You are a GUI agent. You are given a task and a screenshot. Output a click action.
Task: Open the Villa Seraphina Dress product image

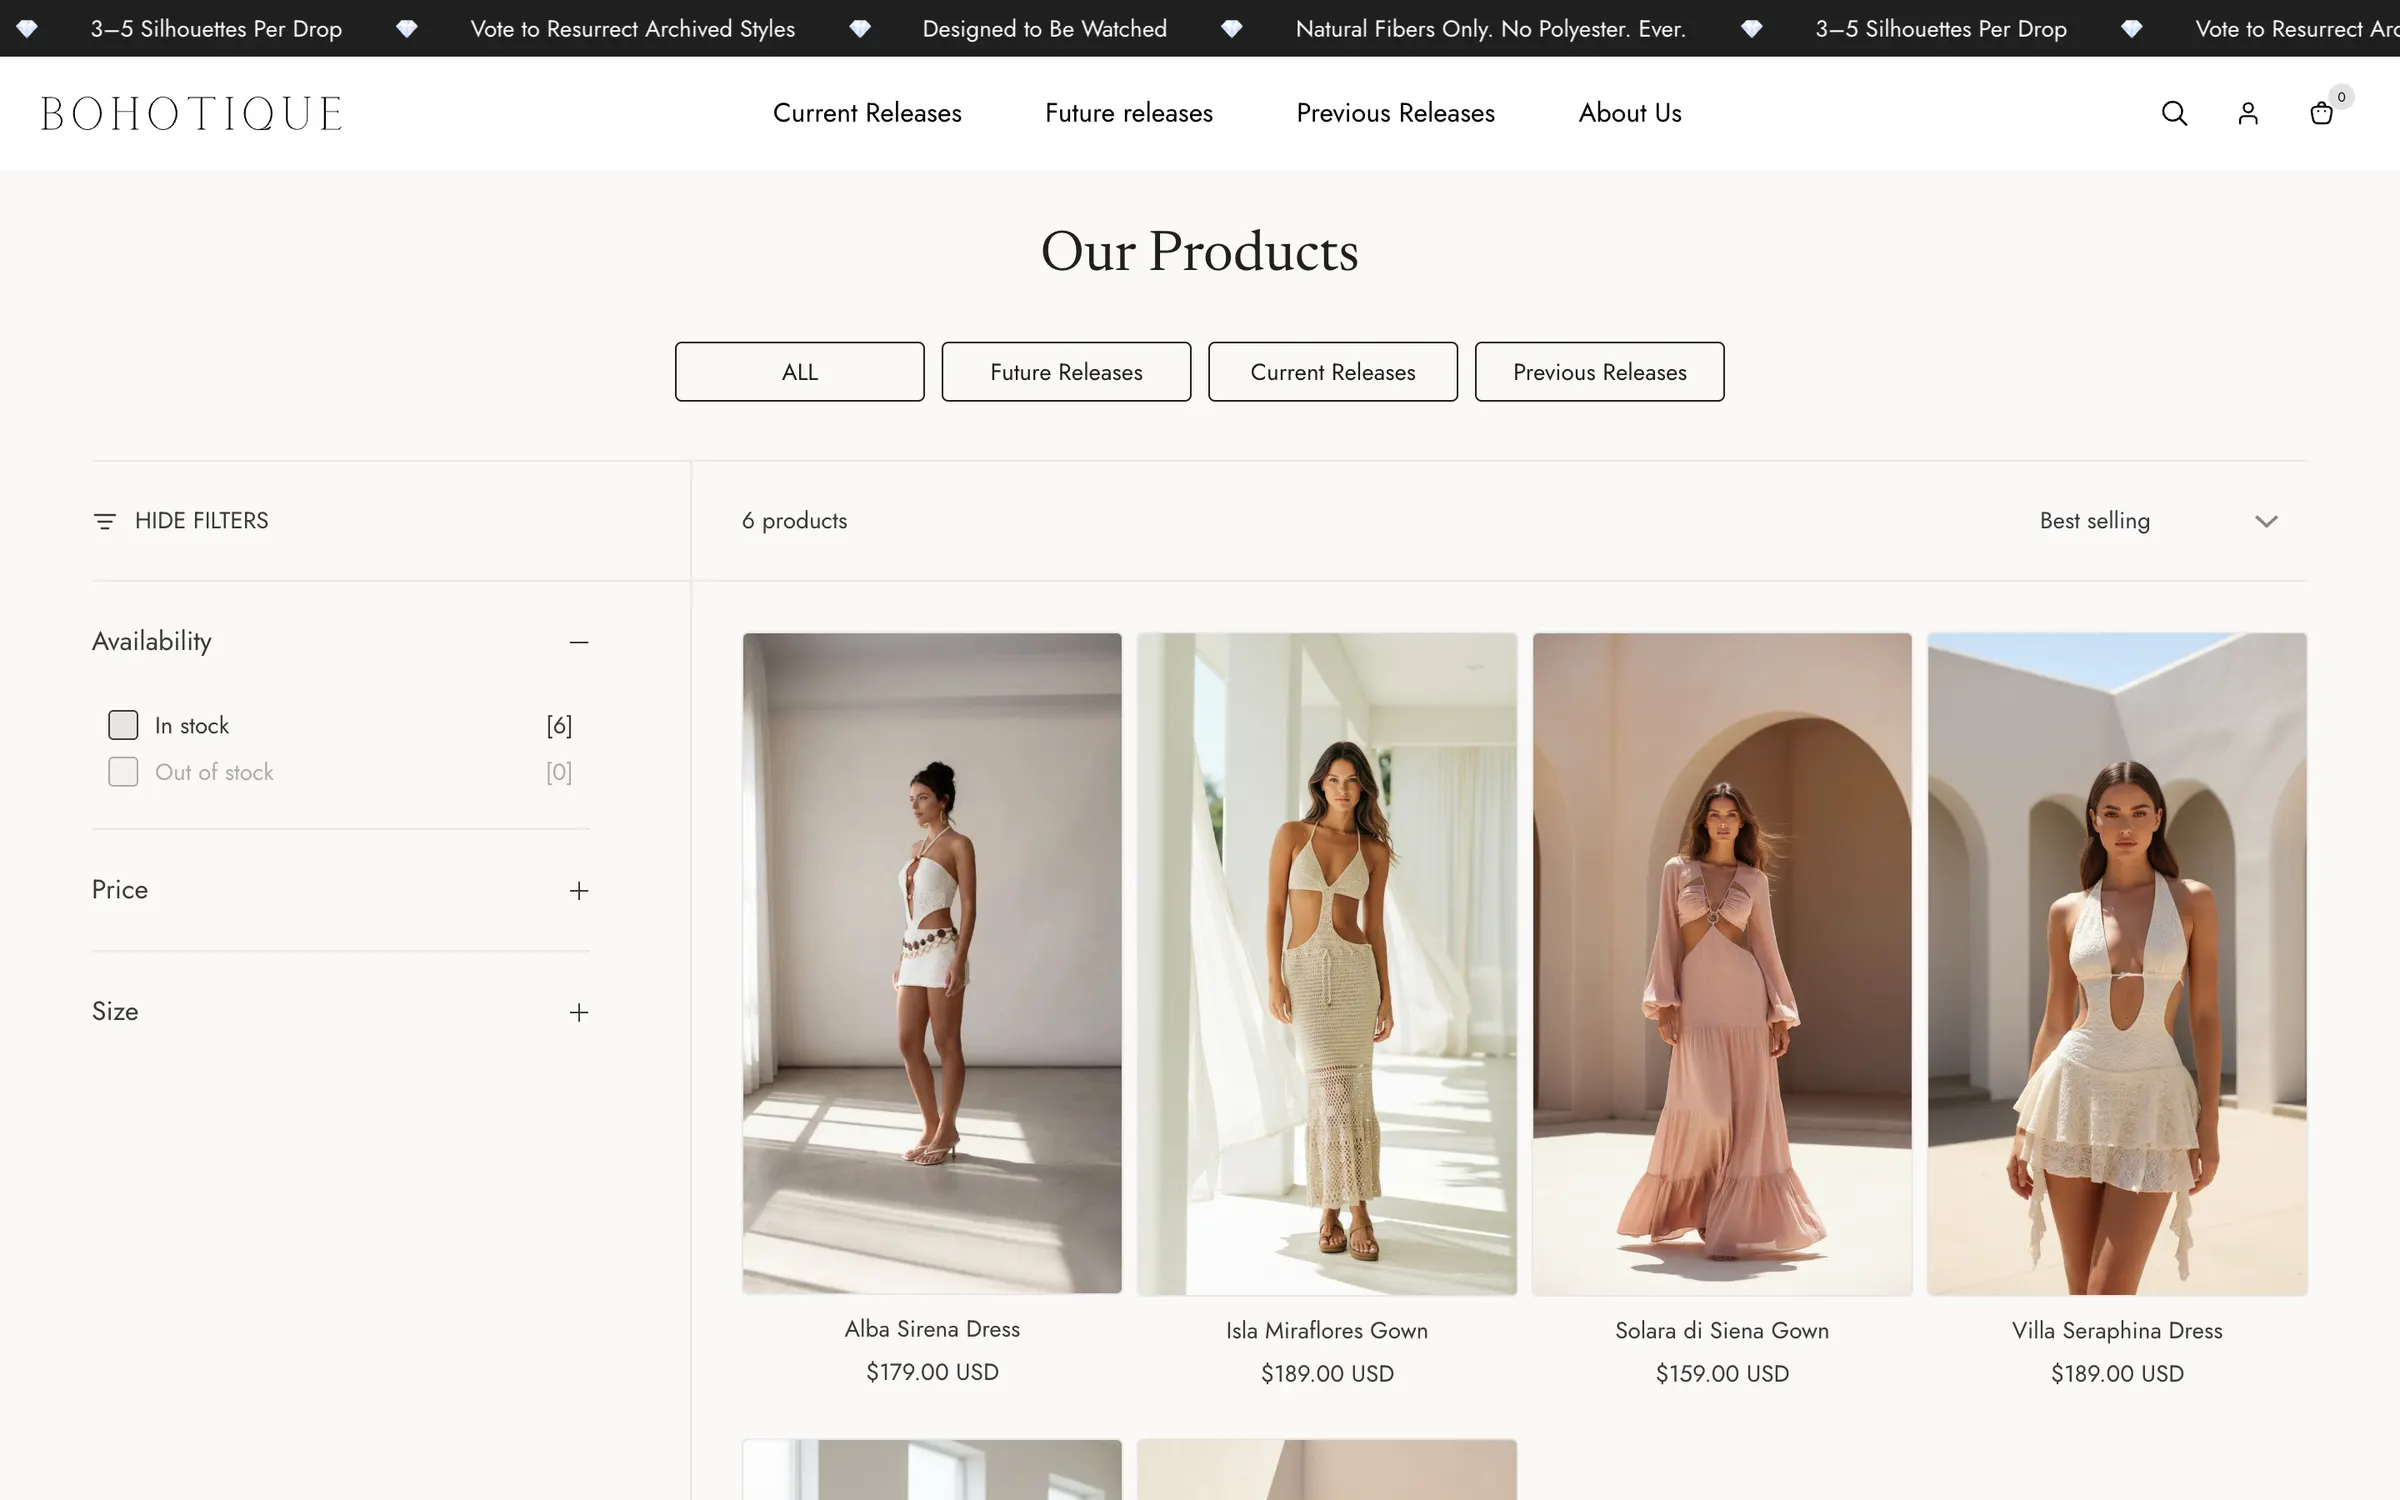click(2117, 964)
